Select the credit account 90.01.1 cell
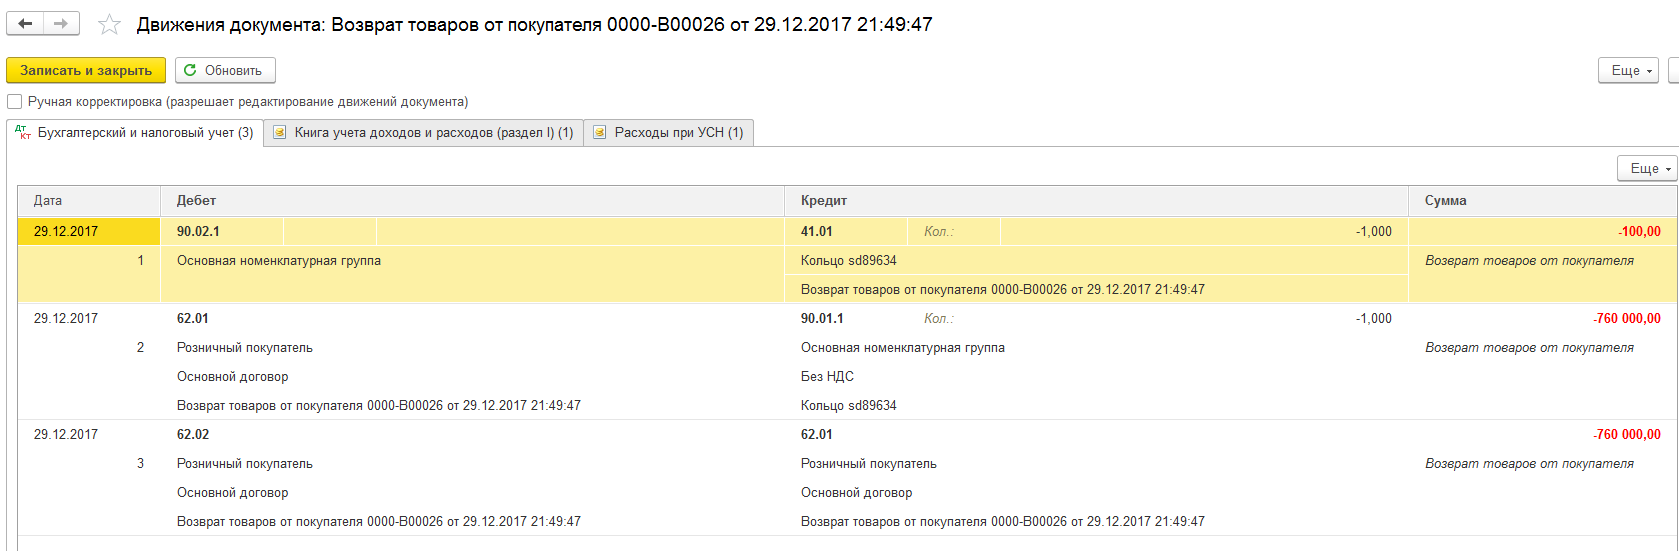Screen dimensions: 1679x551 click(822, 318)
